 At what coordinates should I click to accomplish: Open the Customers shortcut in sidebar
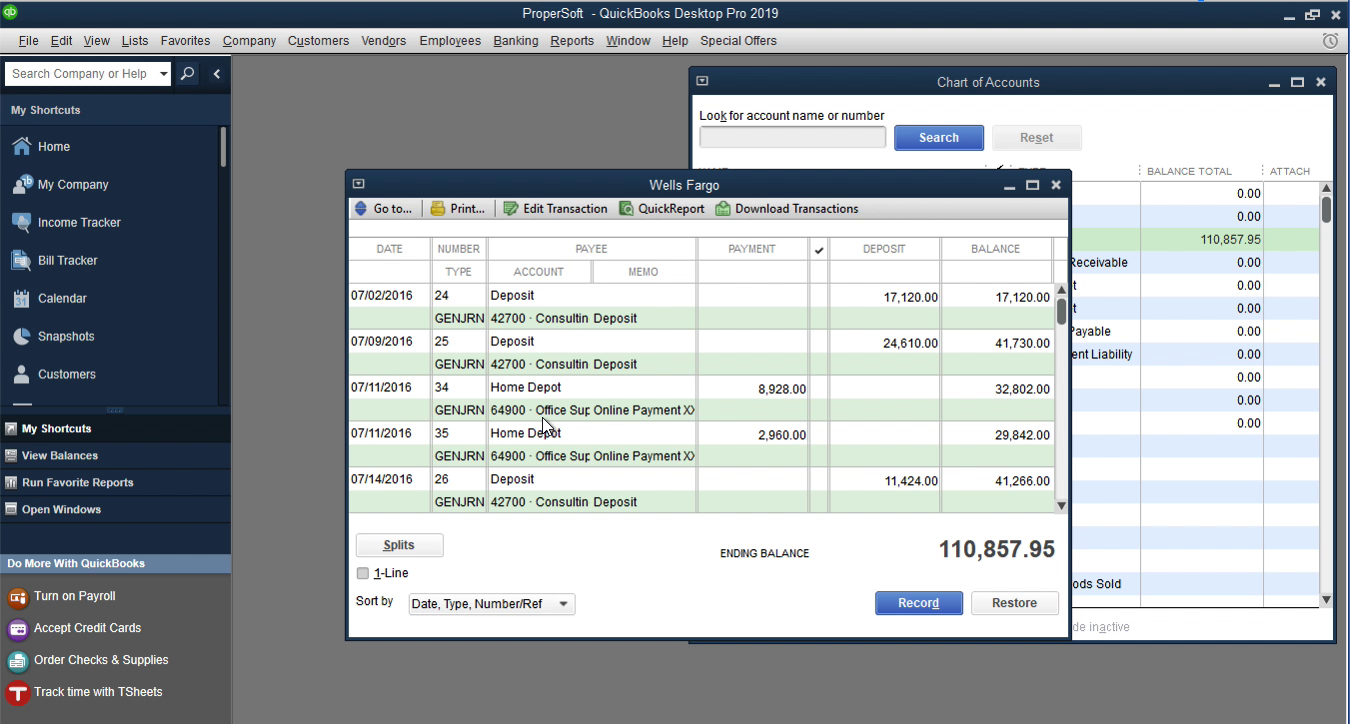tap(54, 374)
